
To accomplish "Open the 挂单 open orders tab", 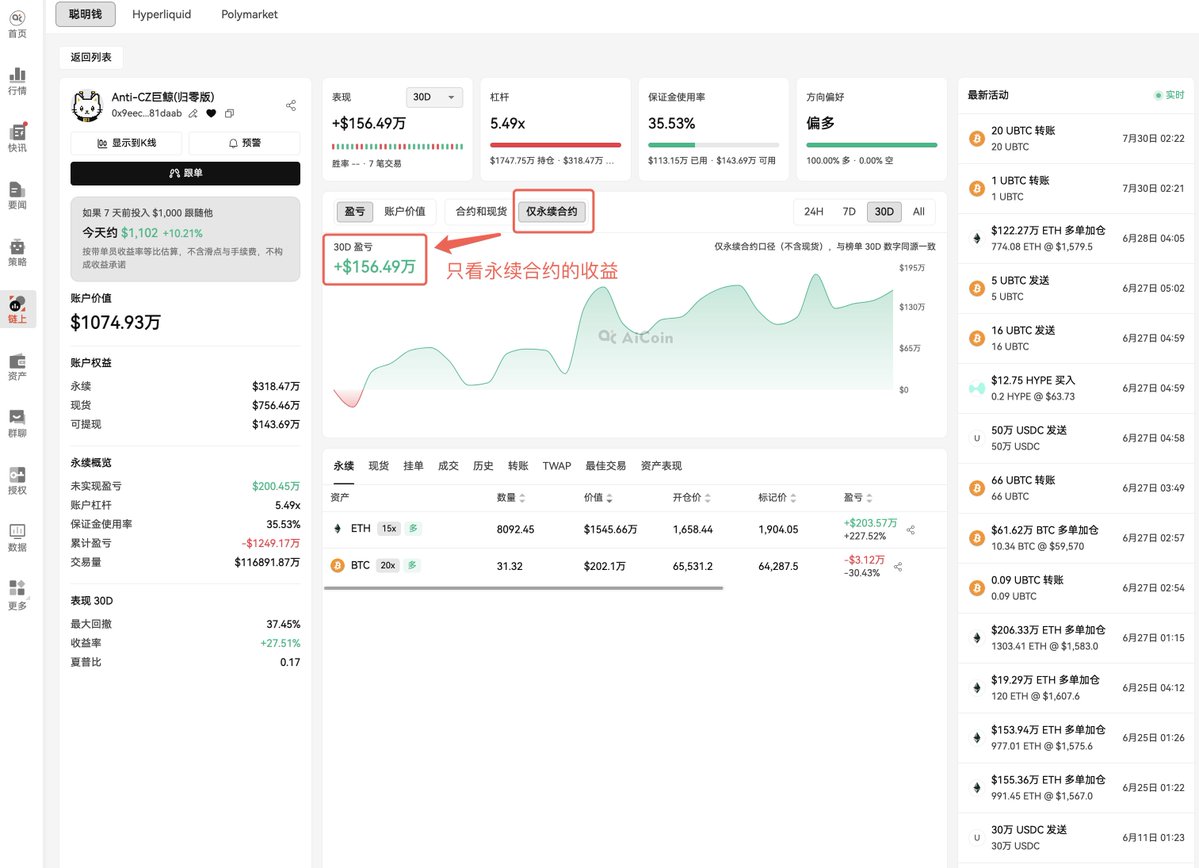I will coord(413,466).
